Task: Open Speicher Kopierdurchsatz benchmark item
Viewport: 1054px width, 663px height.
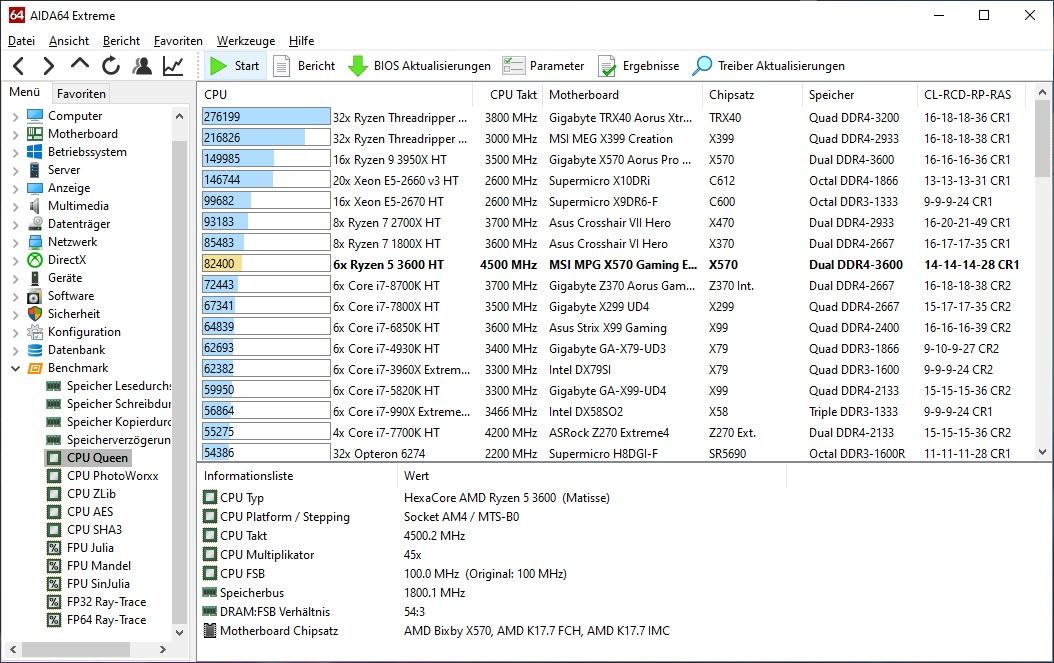Action: coord(108,422)
